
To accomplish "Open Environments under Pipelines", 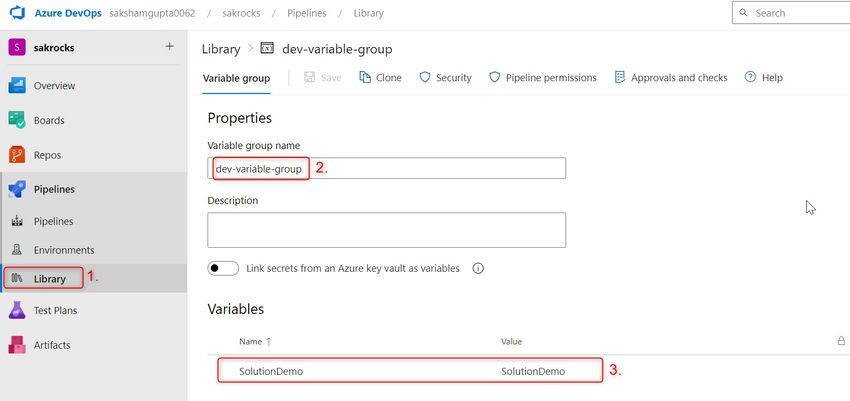I will tap(64, 250).
